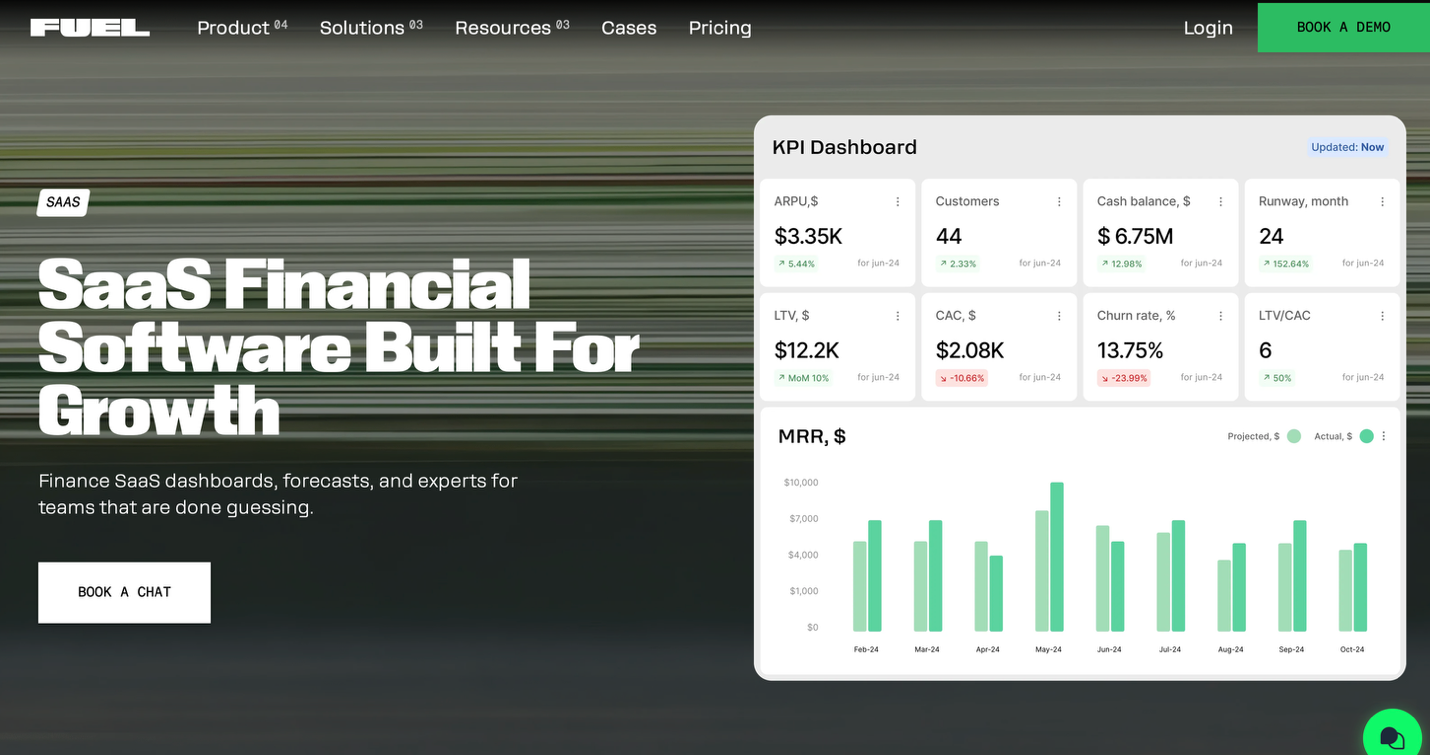Toggle the Actual series legend dot
The image size is (1430, 755).
(1366, 436)
